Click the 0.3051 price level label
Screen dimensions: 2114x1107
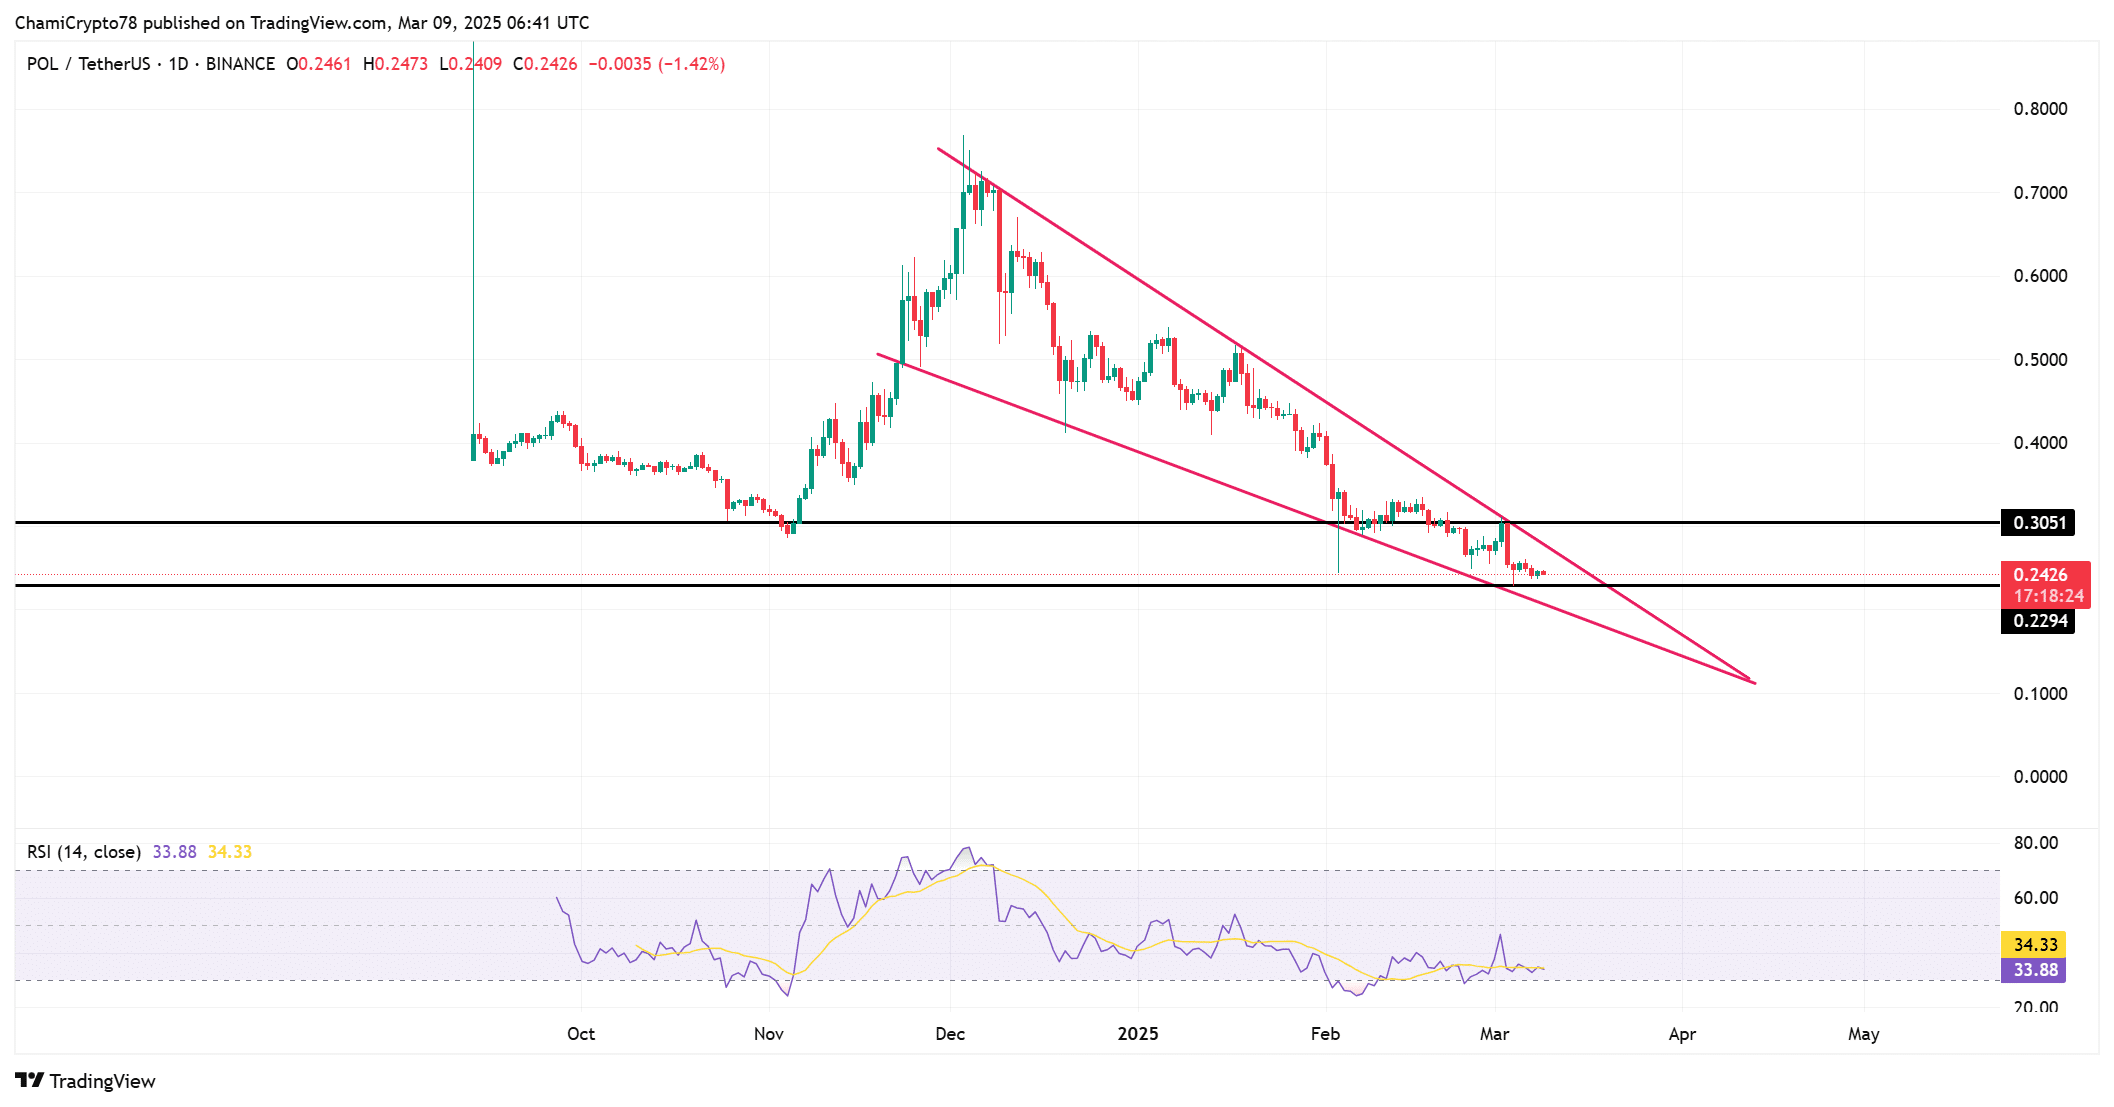pos(2039,523)
